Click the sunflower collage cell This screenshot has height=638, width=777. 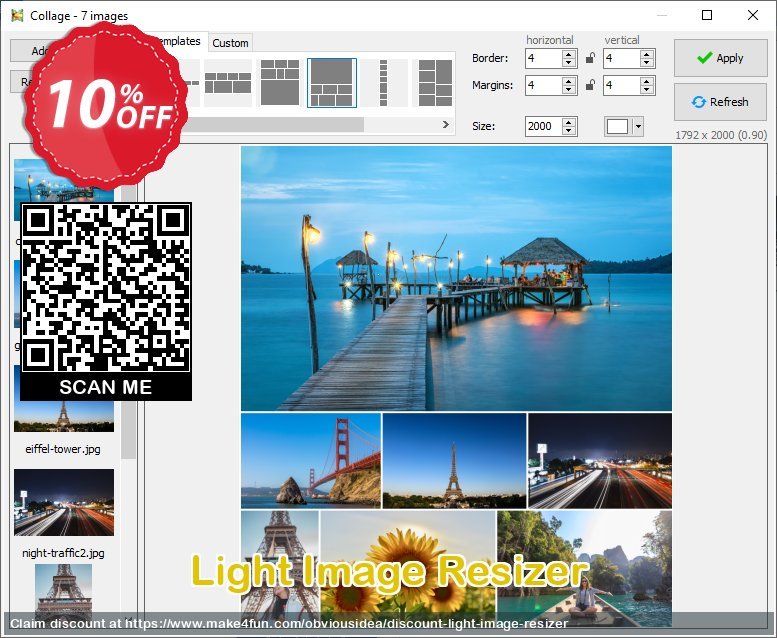pyautogui.click(x=408, y=568)
